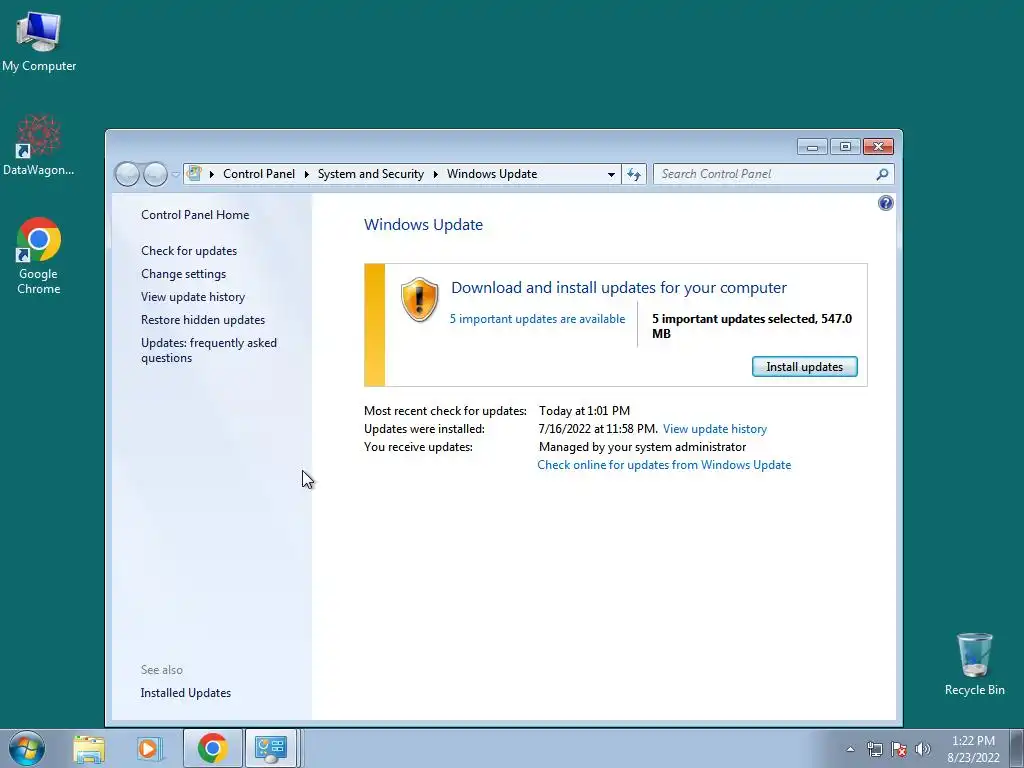1024x768 pixels.
Task: Click the Forward navigation arrow button
Action: point(155,174)
